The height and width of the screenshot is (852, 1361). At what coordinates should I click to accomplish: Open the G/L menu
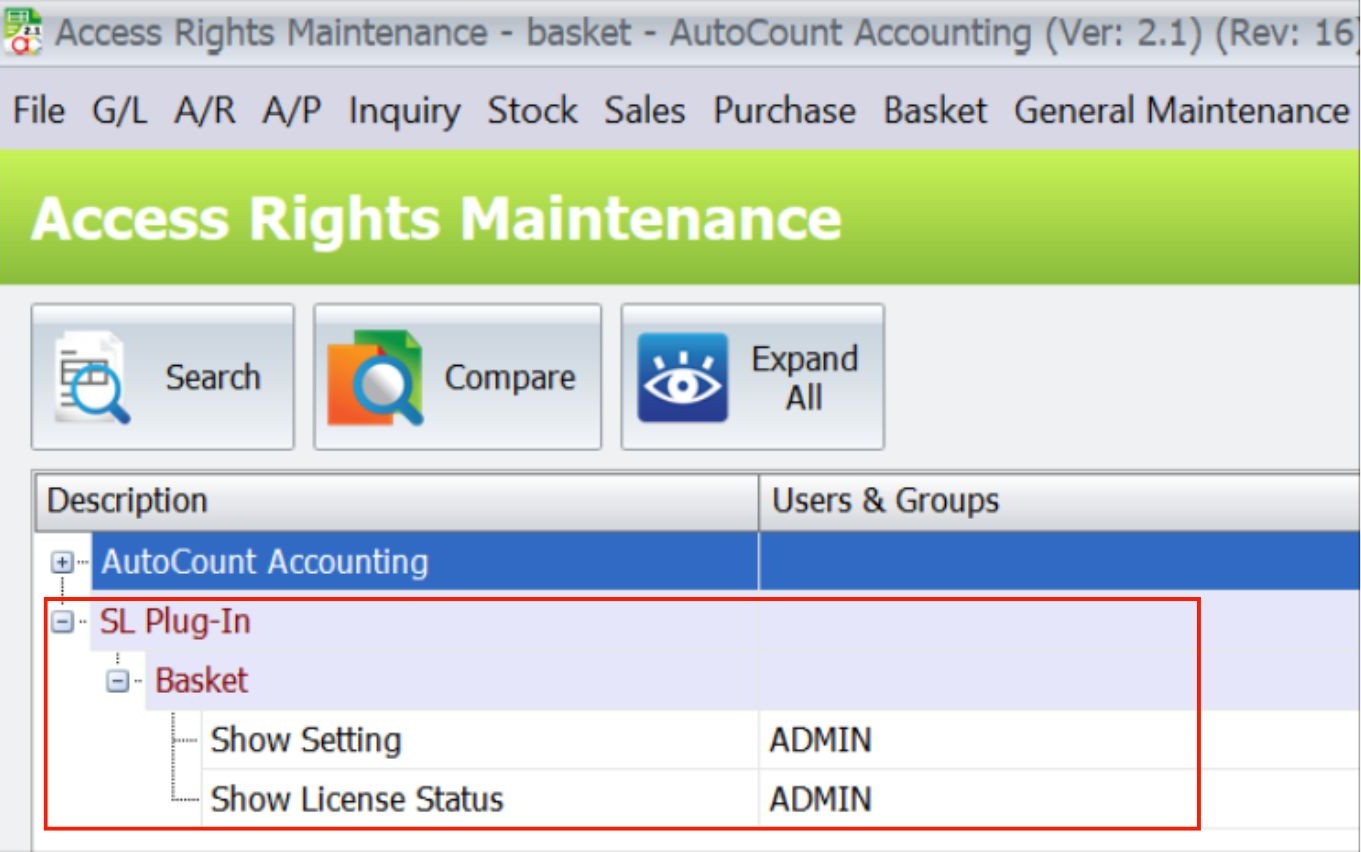point(119,111)
